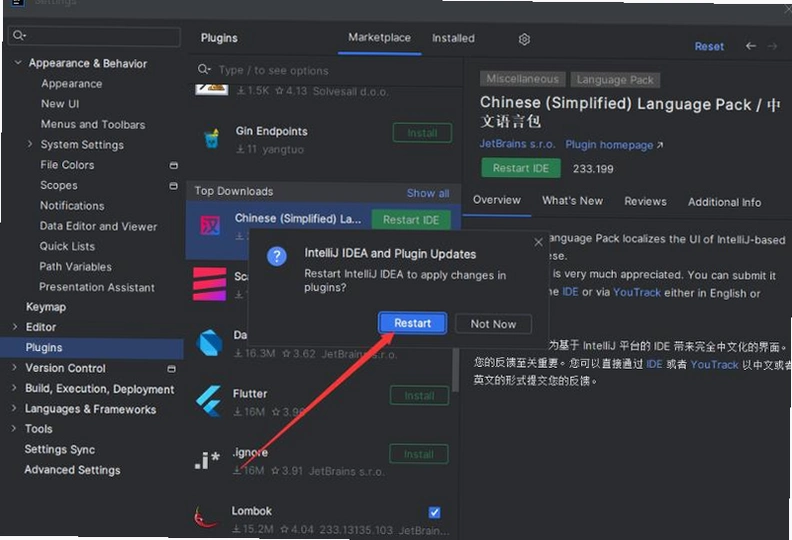
Task: Click the Language Pack tag
Action: click(615, 80)
